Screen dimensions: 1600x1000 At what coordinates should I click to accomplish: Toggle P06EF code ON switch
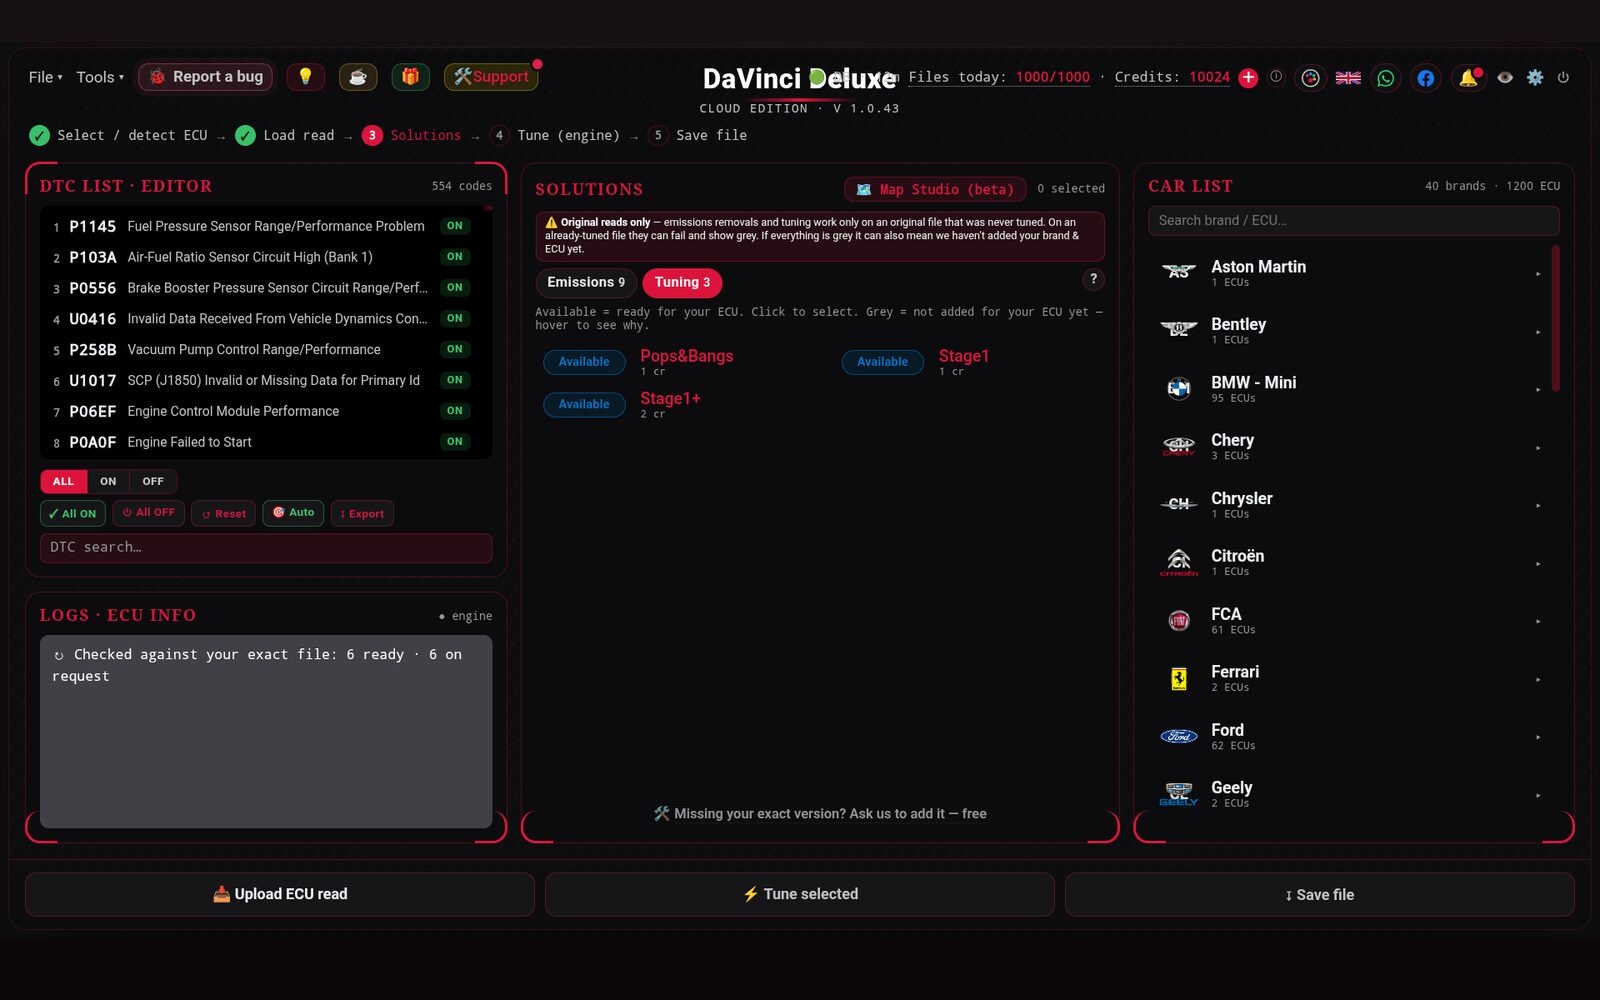point(455,411)
